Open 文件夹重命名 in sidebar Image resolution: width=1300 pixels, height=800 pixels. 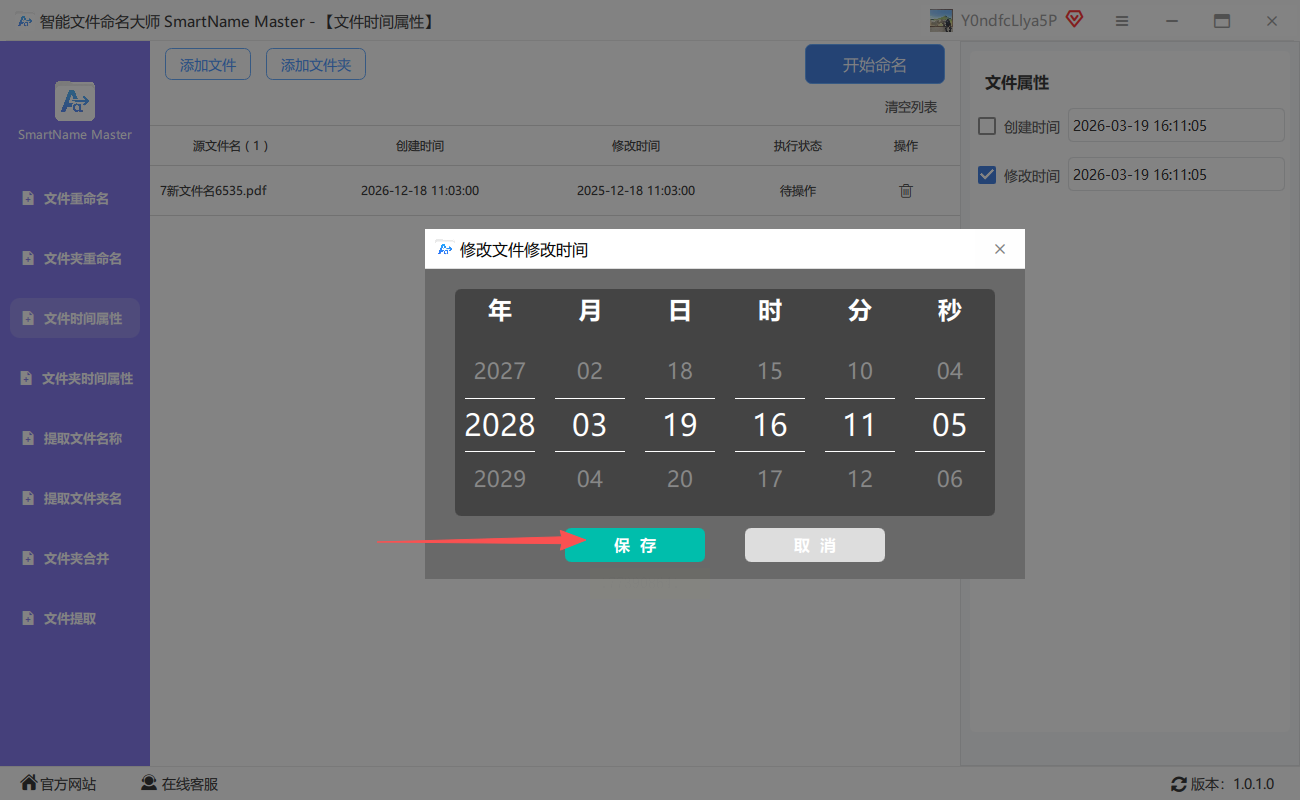75,258
